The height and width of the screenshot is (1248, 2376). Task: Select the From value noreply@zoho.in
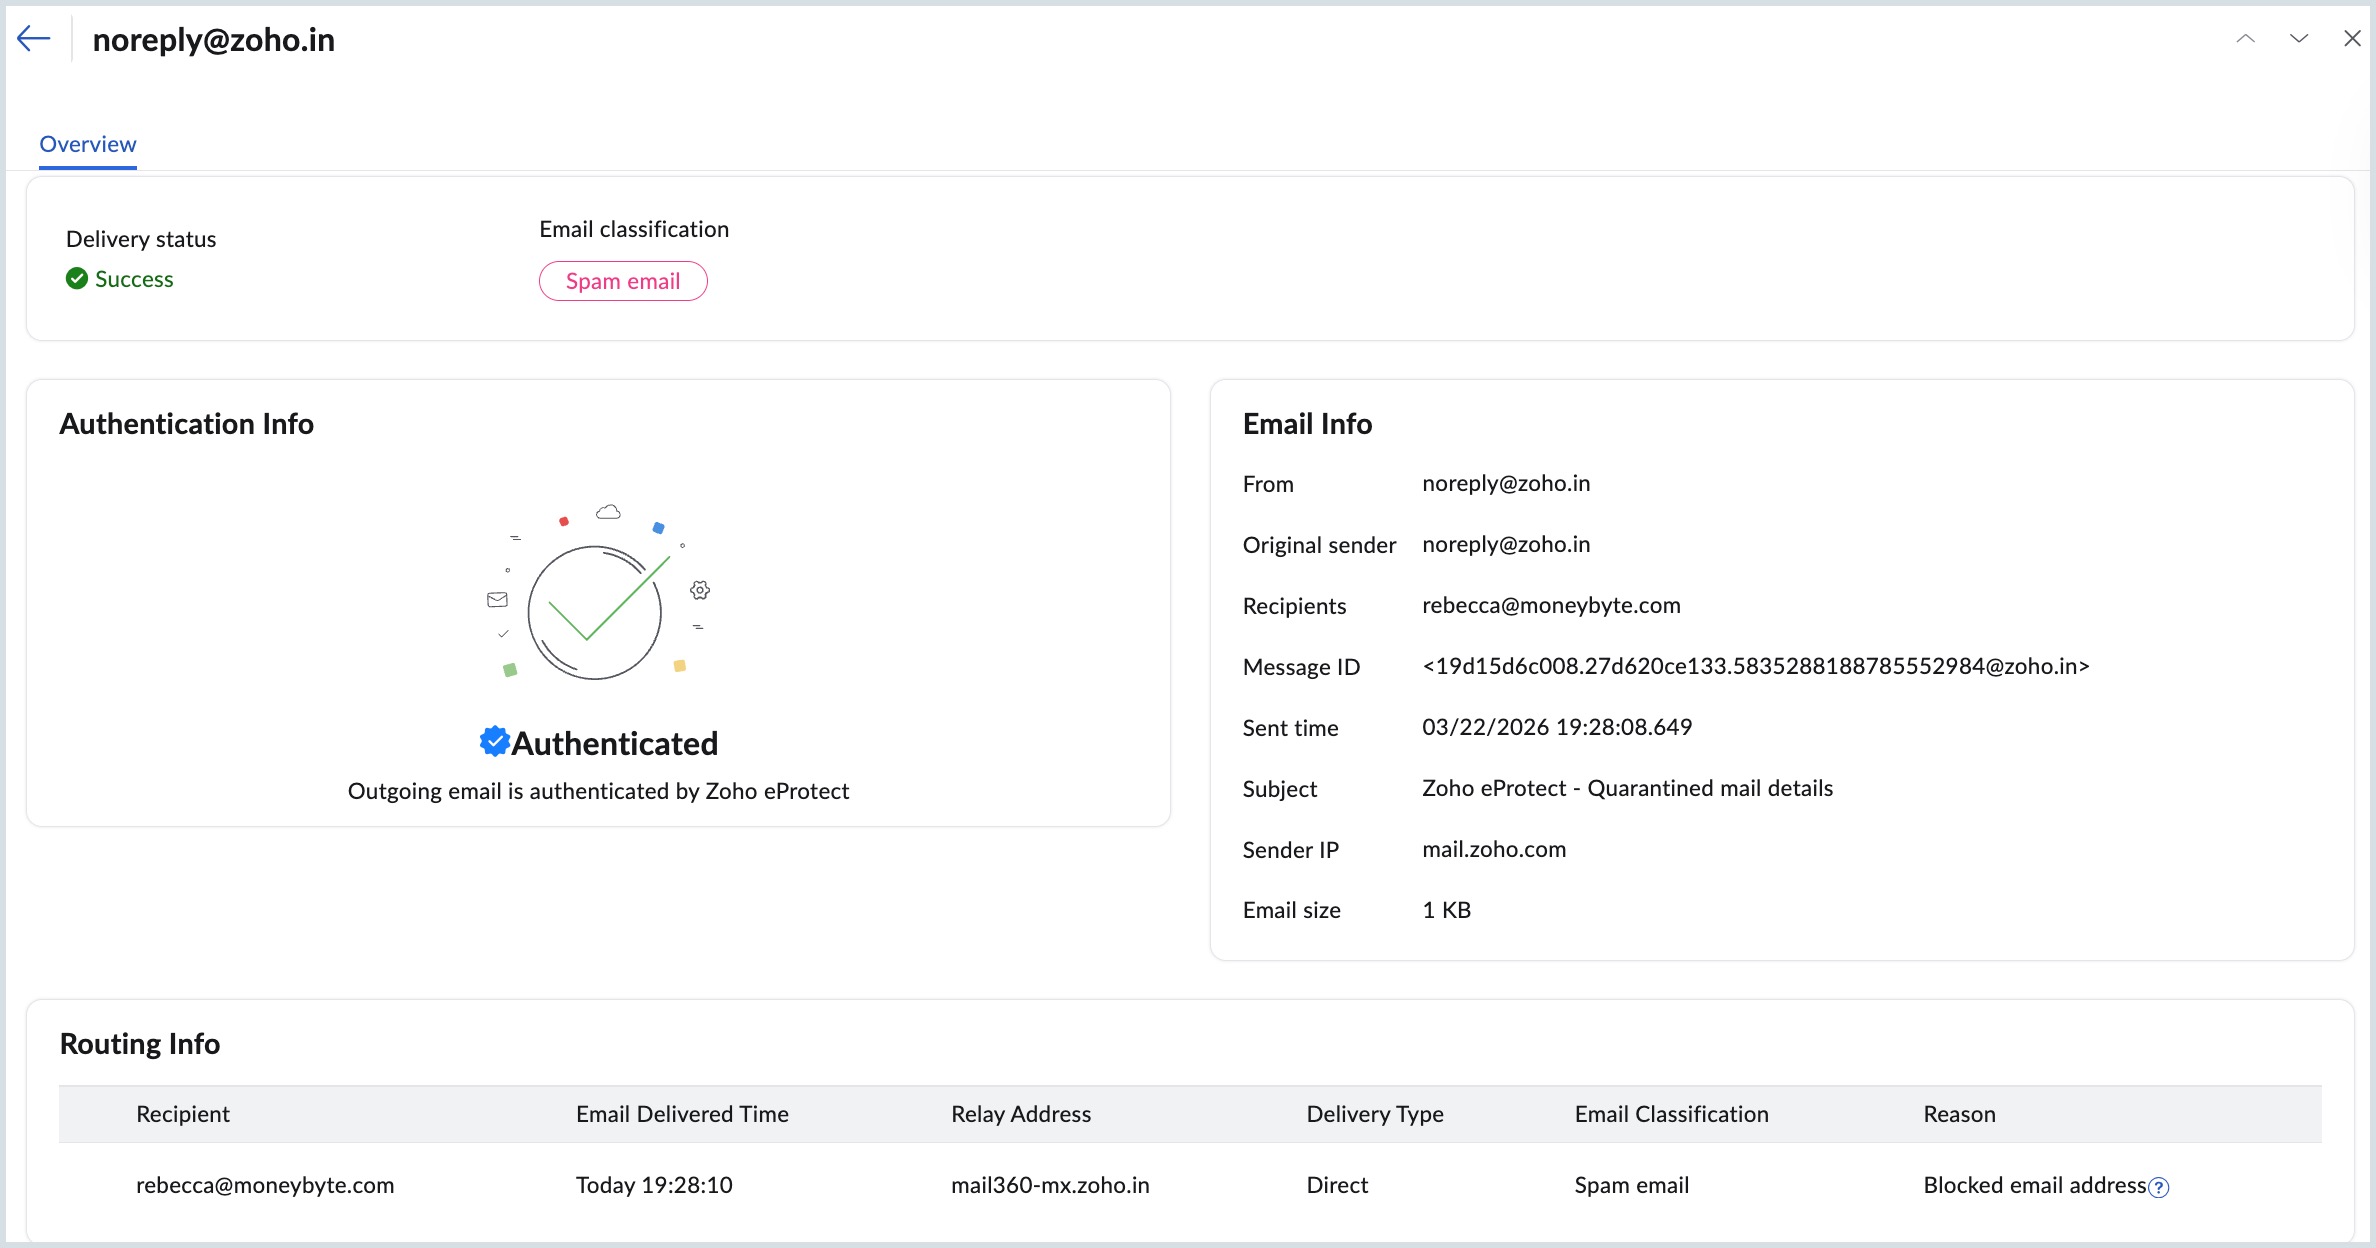pos(1506,484)
